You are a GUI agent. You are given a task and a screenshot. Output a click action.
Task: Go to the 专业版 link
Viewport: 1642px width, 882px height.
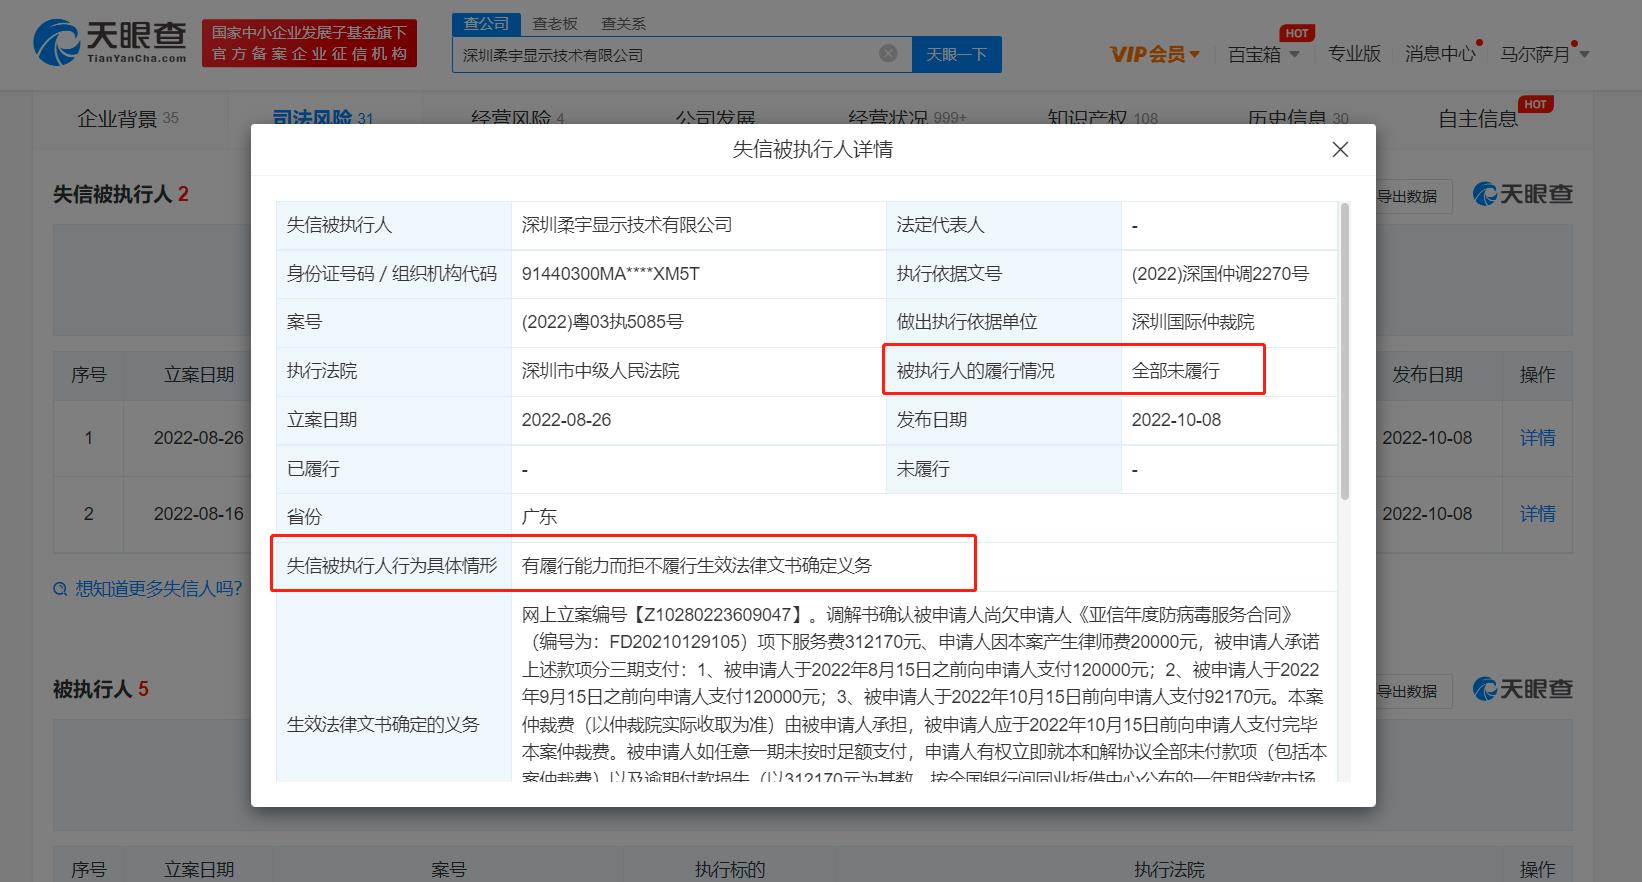click(1354, 54)
